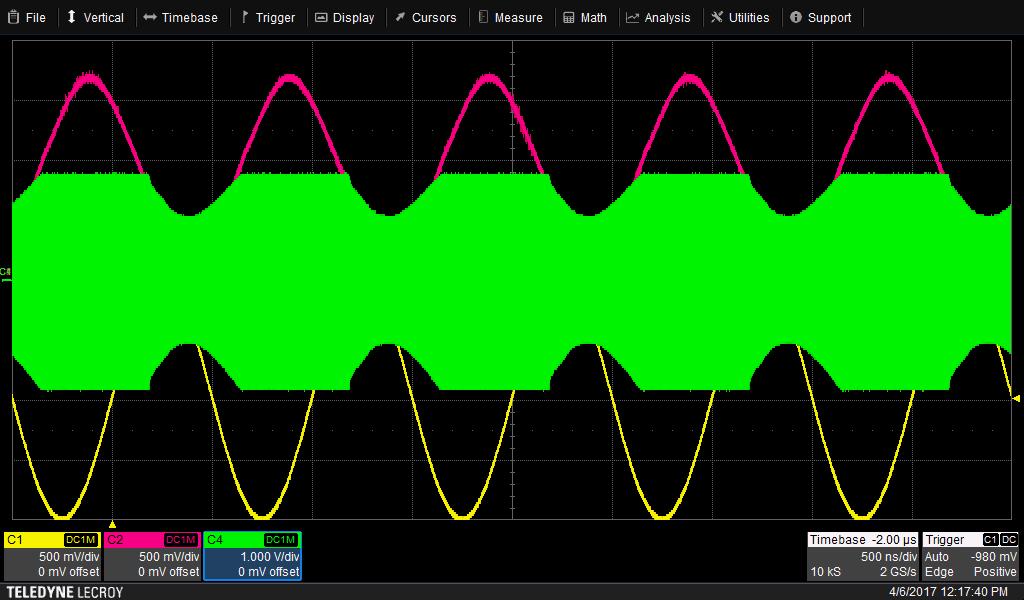Click the Support info icon
Screen dimensions: 1024x600
coord(795,18)
